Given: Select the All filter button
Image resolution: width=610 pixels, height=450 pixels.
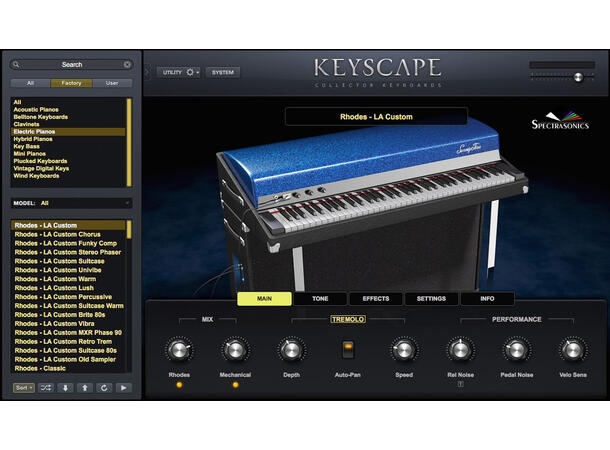Looking at the screenshot, I should pyautogui.click(x=30, y=83).
